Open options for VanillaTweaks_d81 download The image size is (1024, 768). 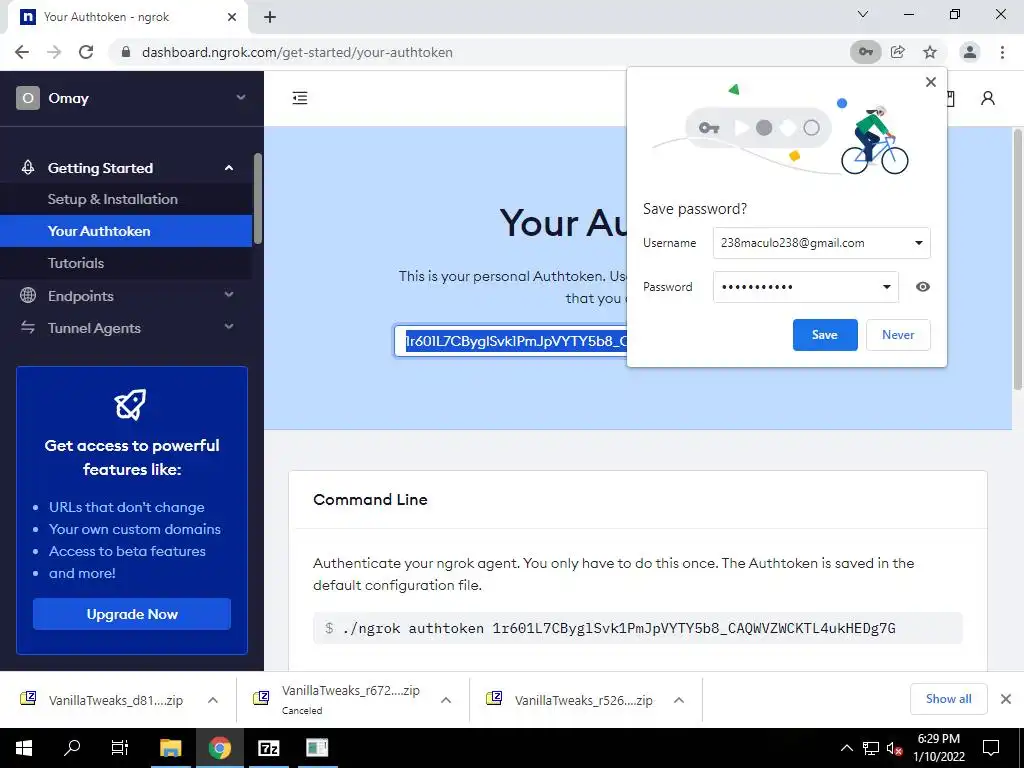point(213,700)
